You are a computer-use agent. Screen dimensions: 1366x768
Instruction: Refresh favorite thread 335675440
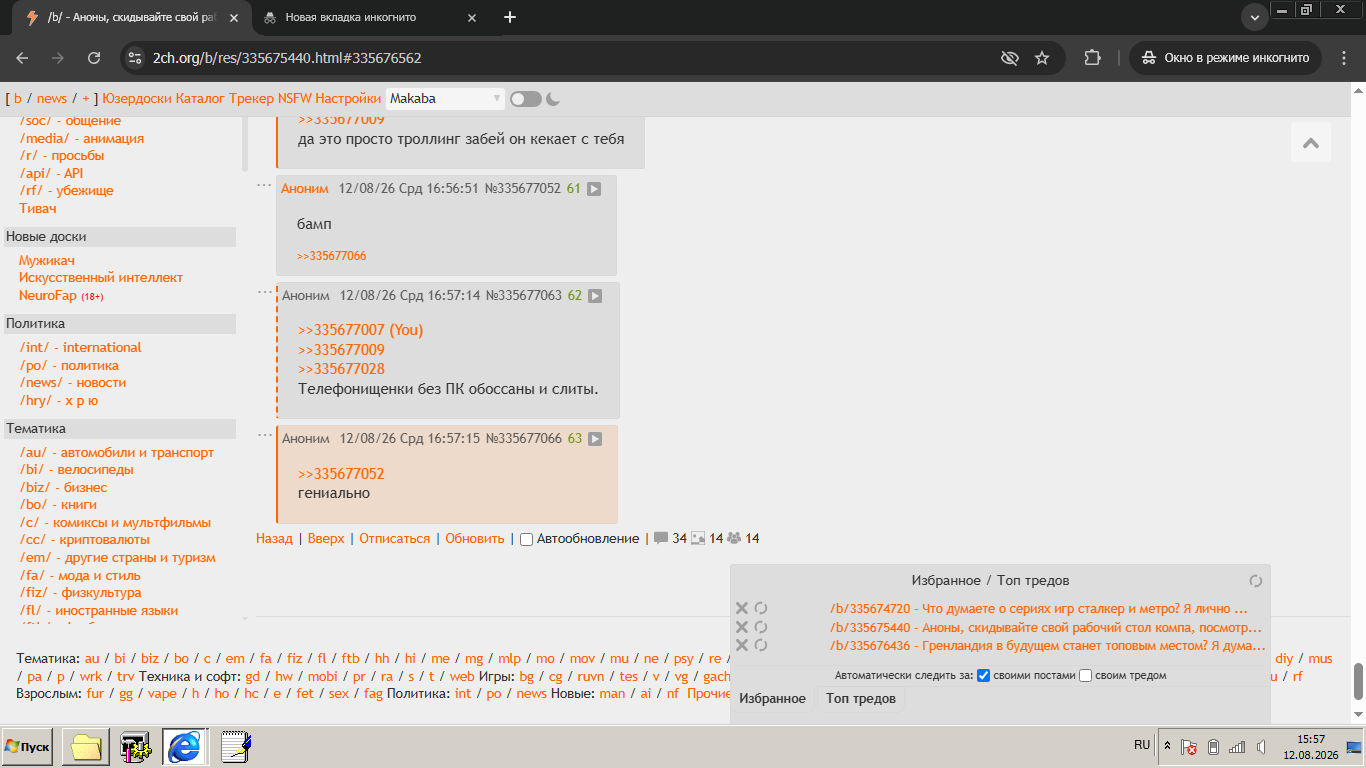click(x=761, y=627)
